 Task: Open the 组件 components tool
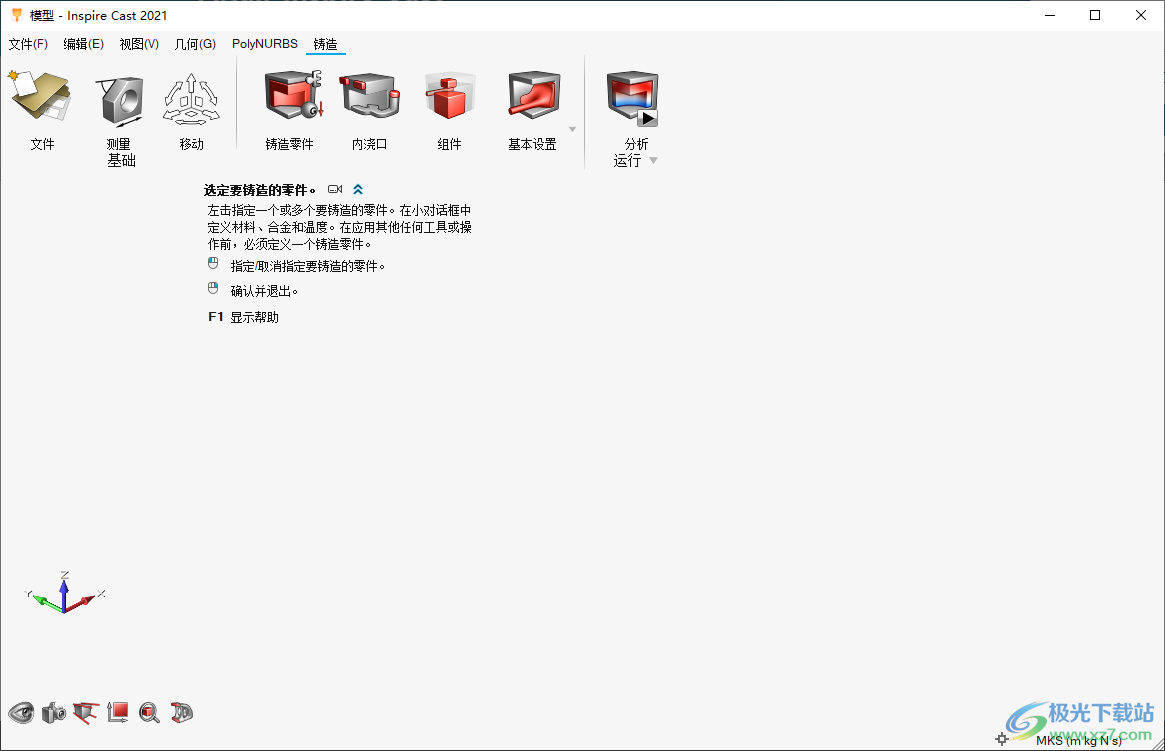coord(449,96)
